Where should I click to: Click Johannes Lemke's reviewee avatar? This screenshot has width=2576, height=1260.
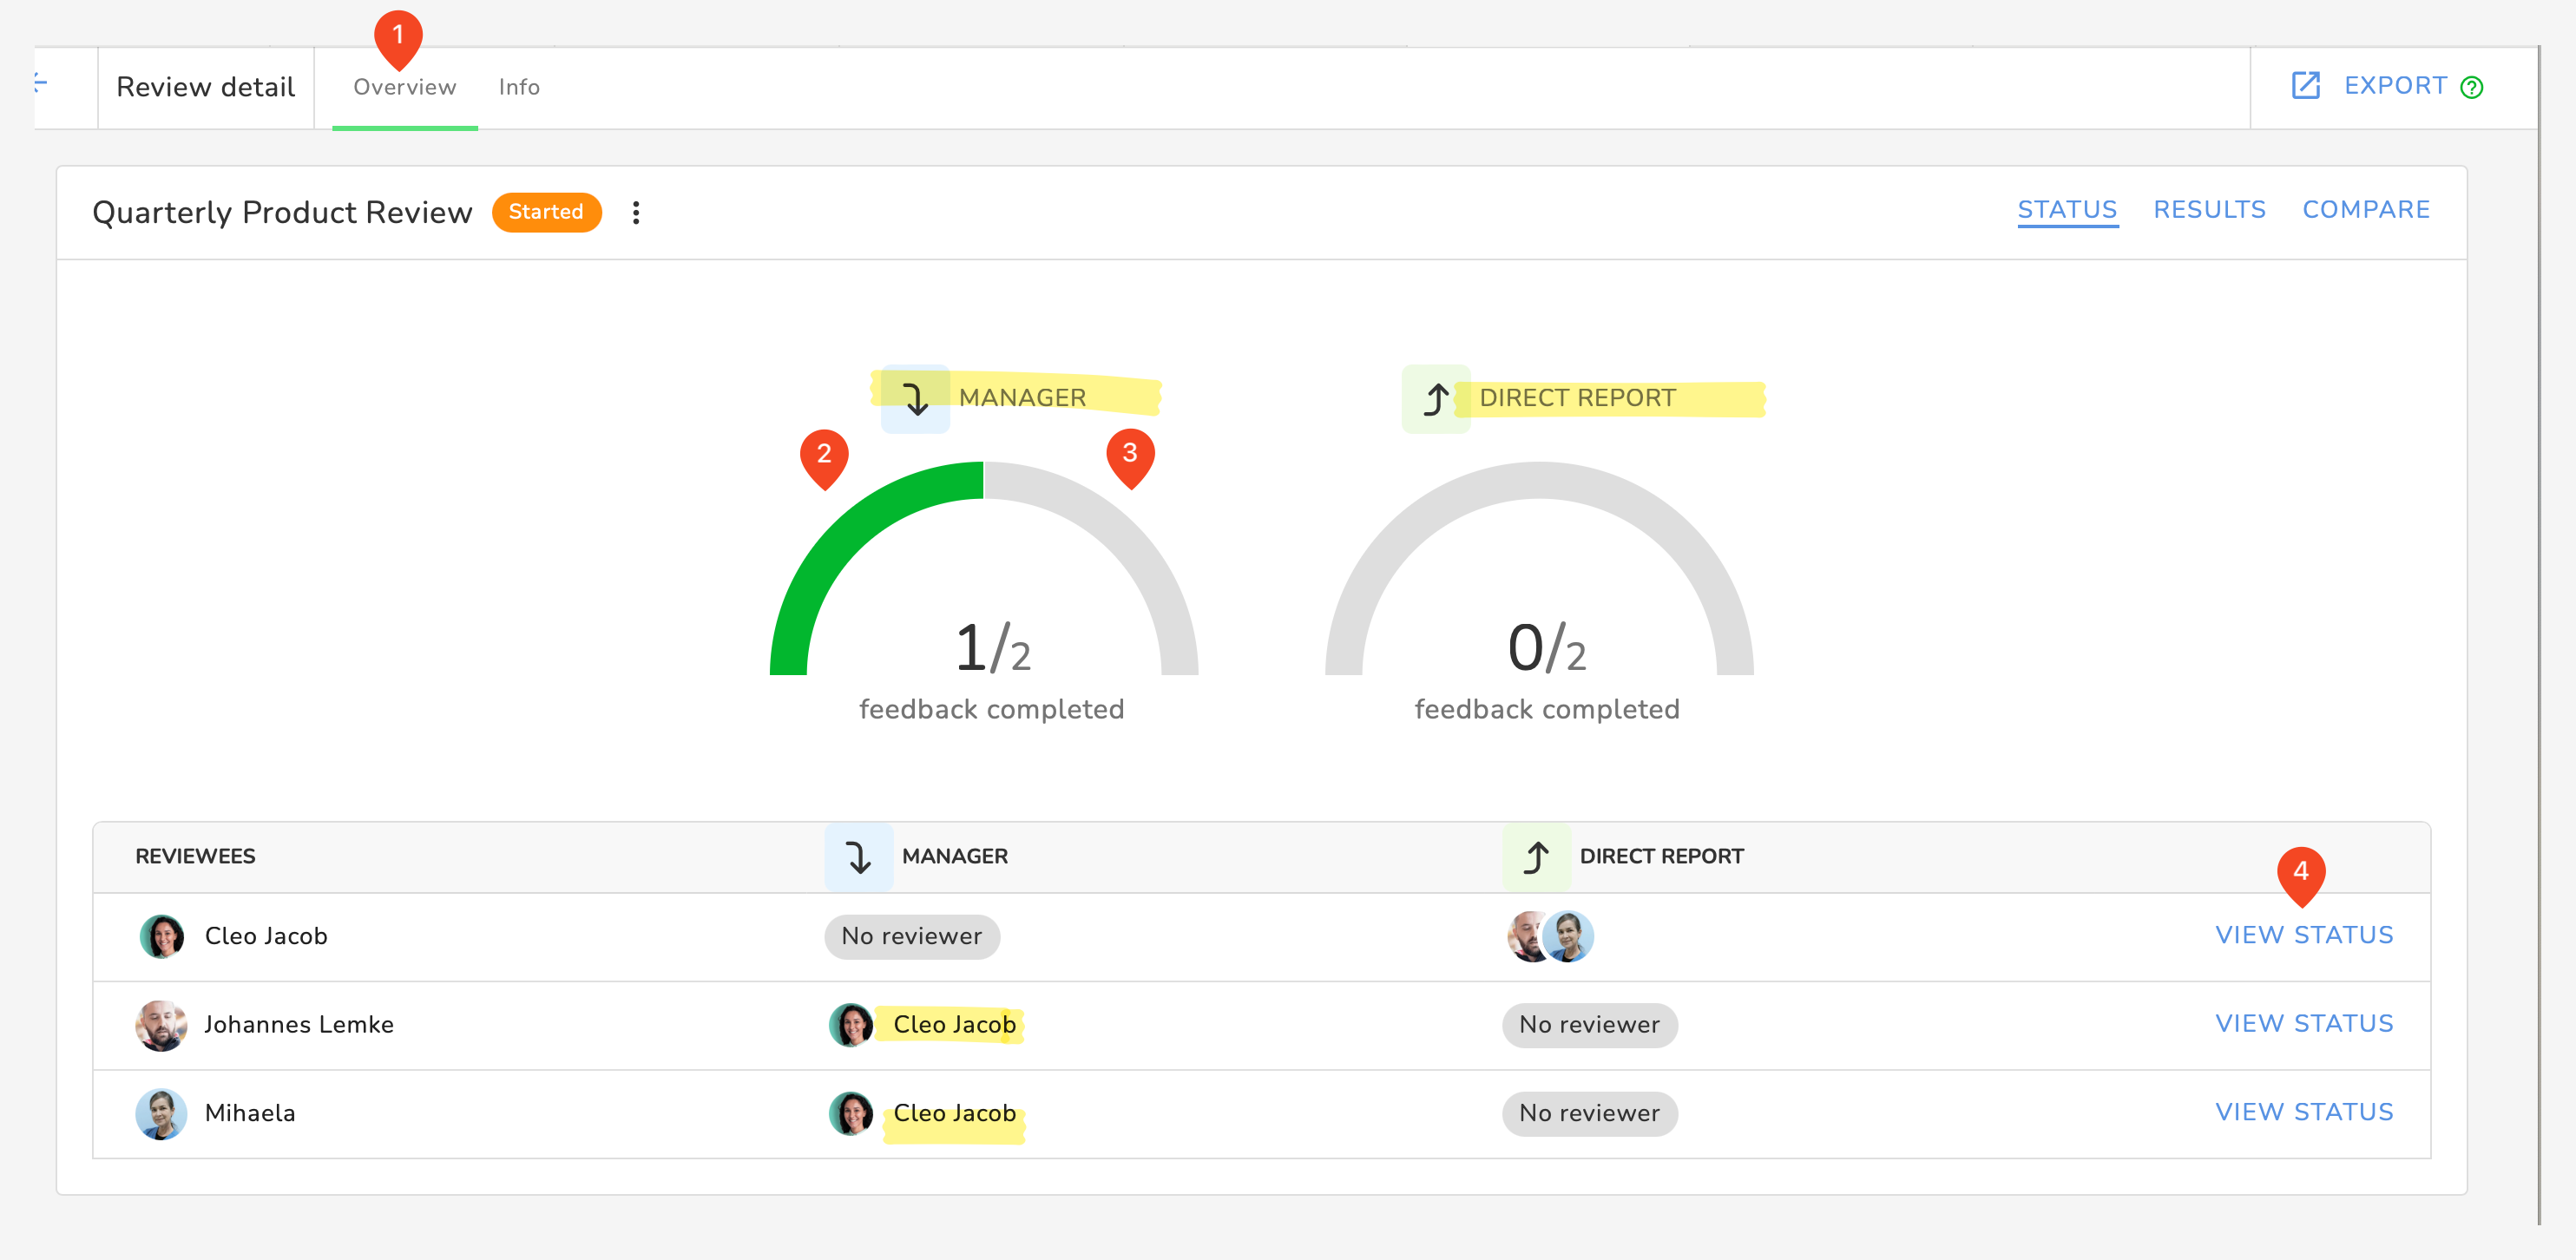(x=161, y=1025)
